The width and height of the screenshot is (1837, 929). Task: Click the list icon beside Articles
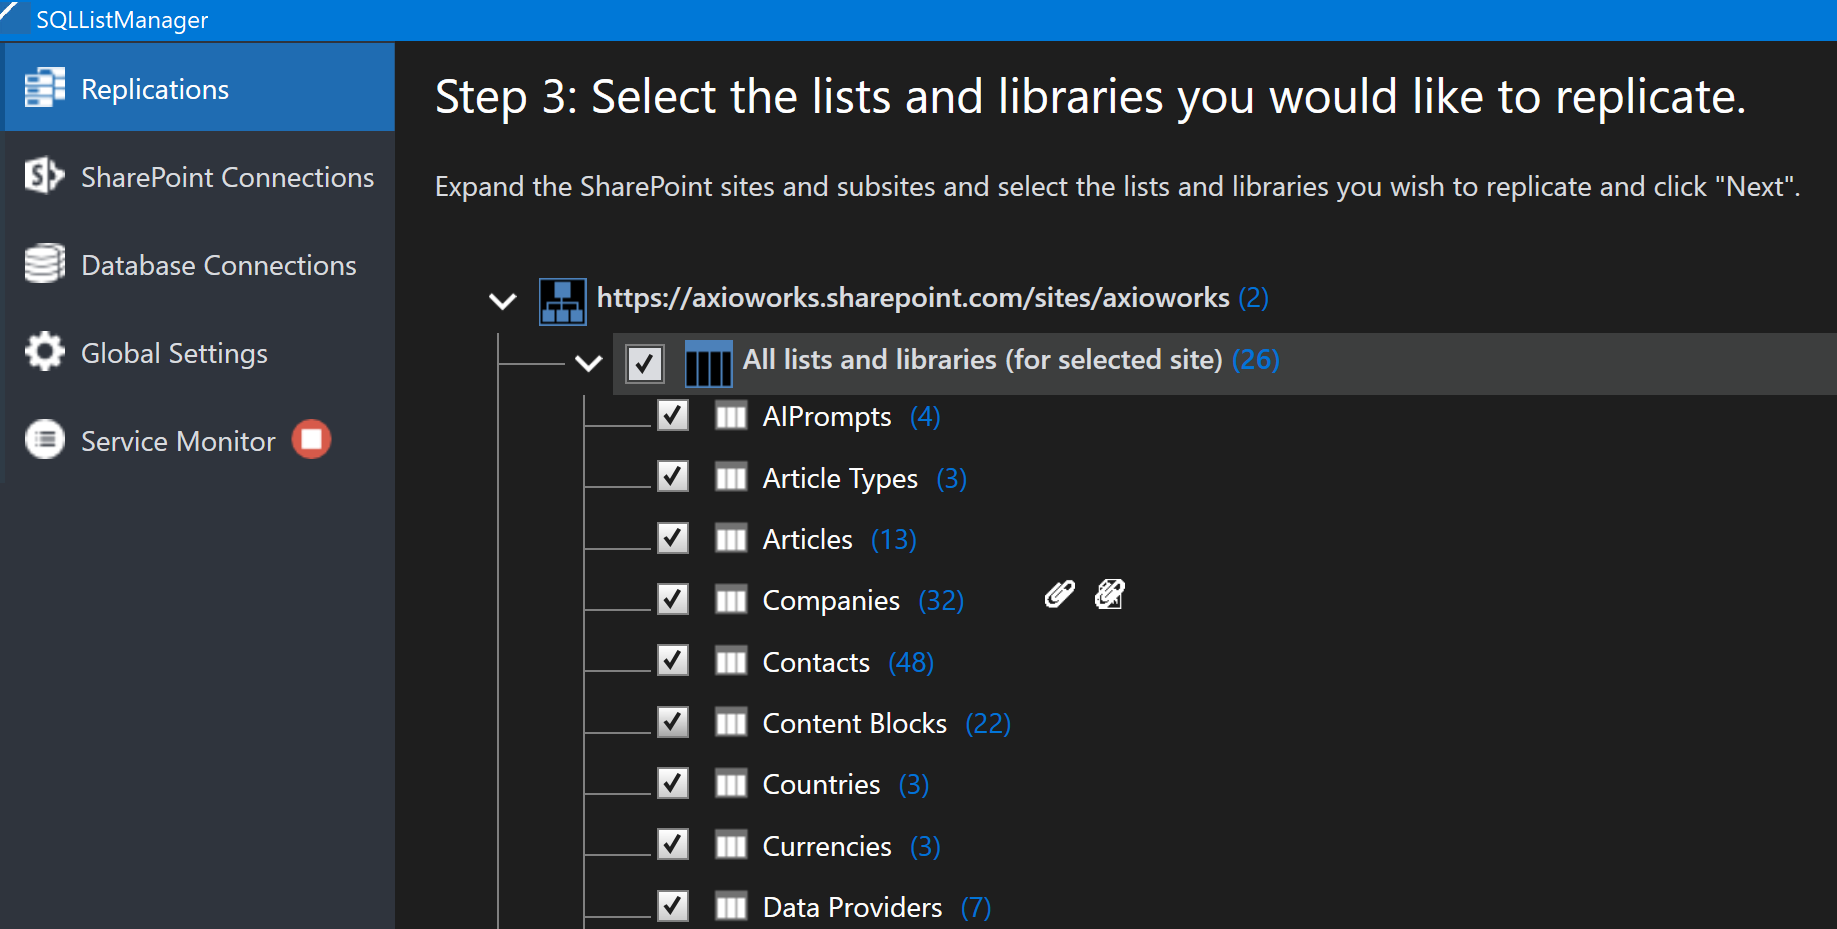tap(731, 538)
